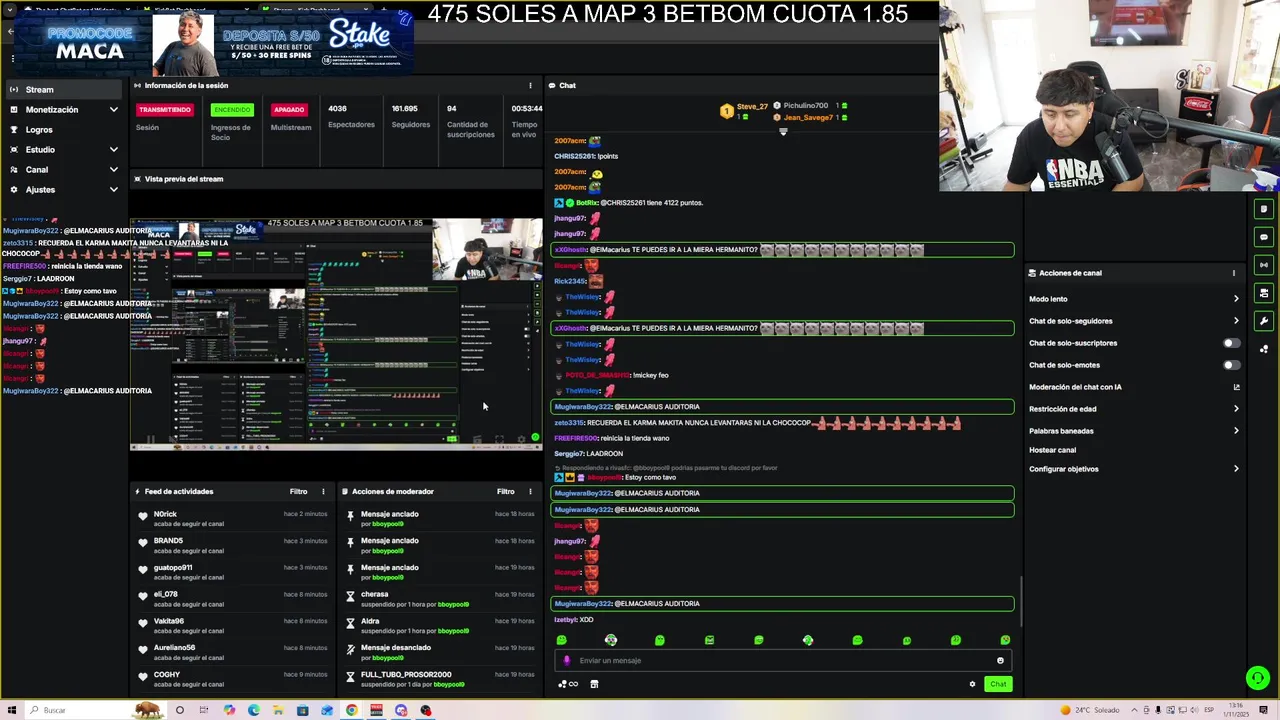The width and height of the screenshot is (1280, 720).
Task: Click the three-dots icon in right sidebar
Action: tap(1264, 349)
